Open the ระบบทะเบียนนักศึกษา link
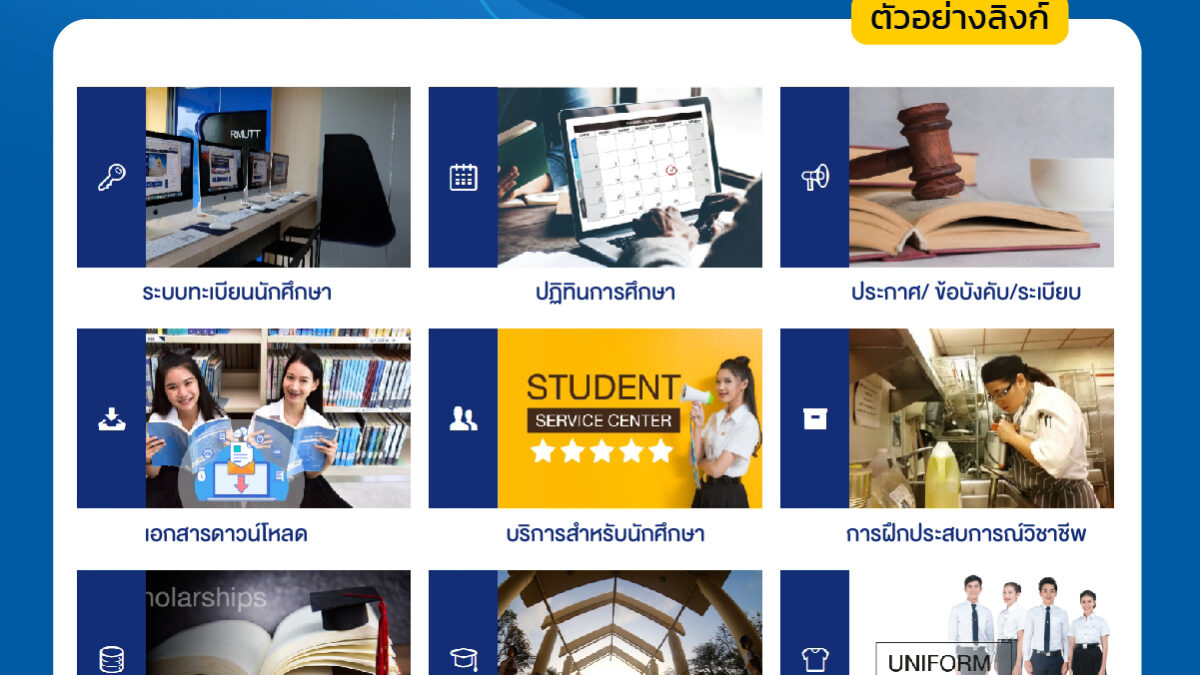The image size is (1200, 675). [237, 293]
